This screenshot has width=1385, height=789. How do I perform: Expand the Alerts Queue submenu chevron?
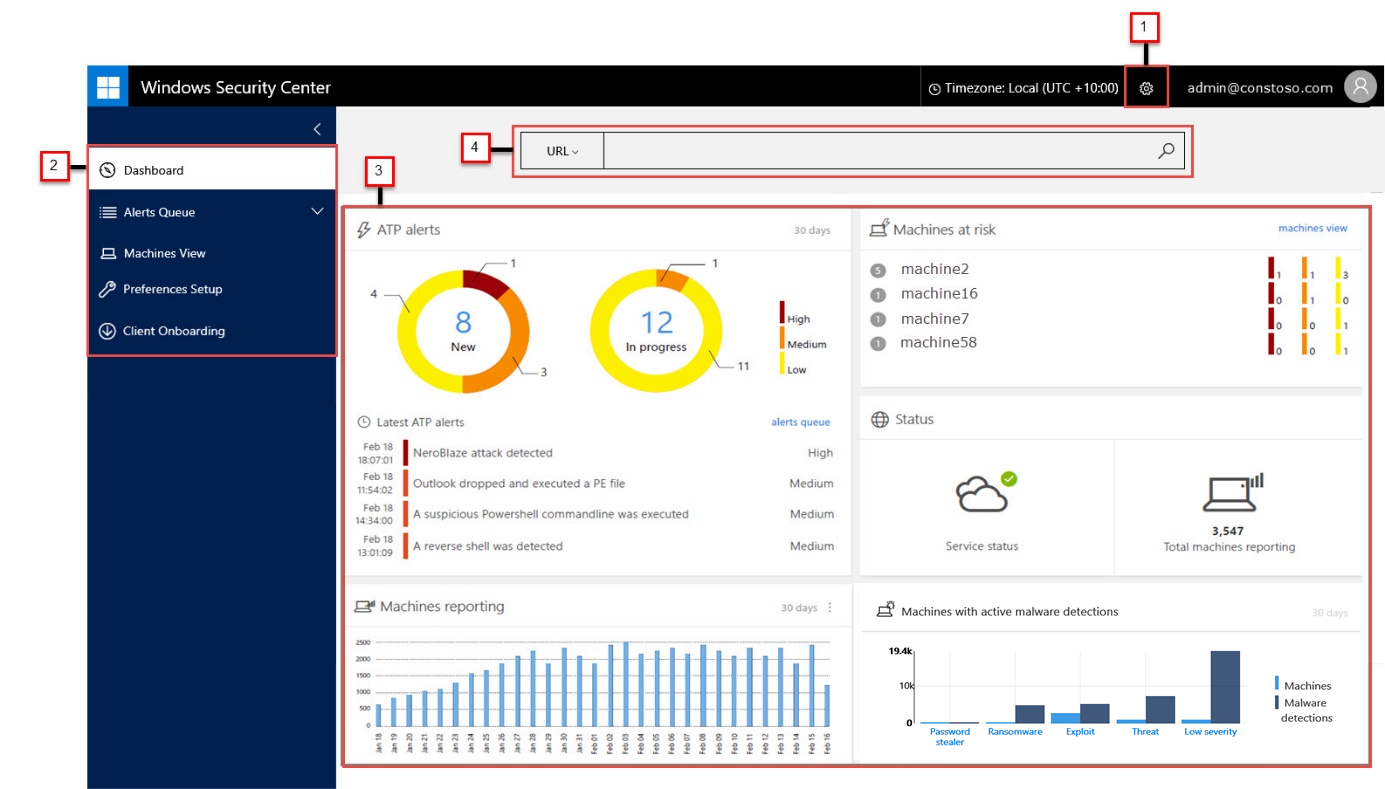pyautogui.click(x=317, y=212)
